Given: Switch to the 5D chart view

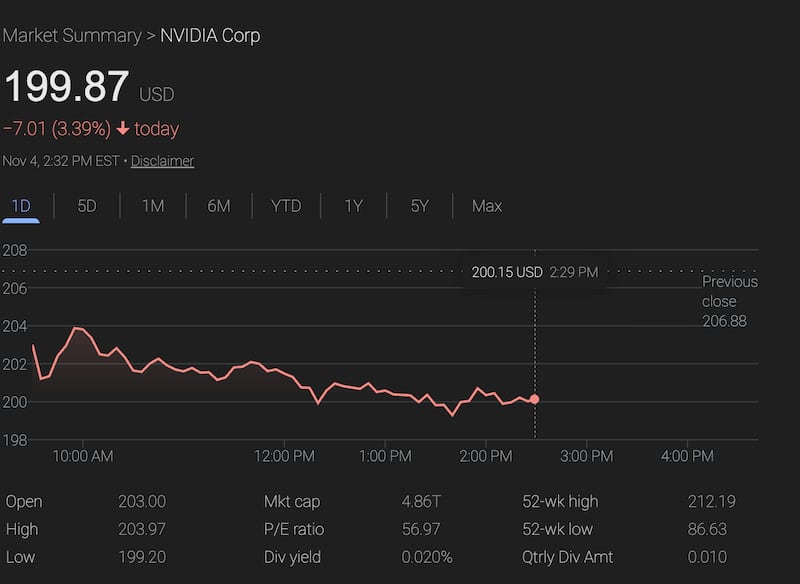Looking at the screenshot, I should coord(86,205).
